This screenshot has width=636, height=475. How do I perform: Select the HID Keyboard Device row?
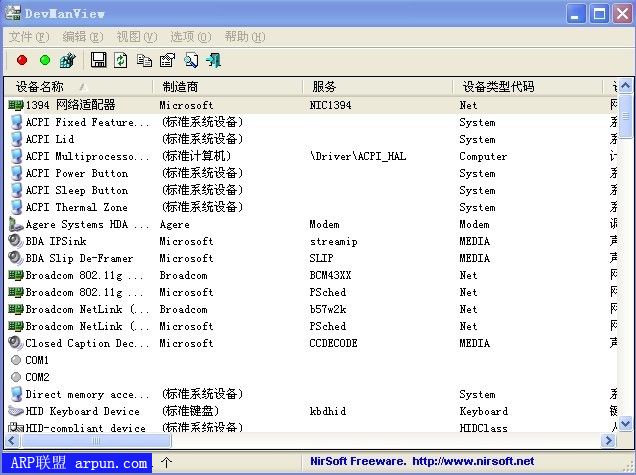(x=82, y=411)
